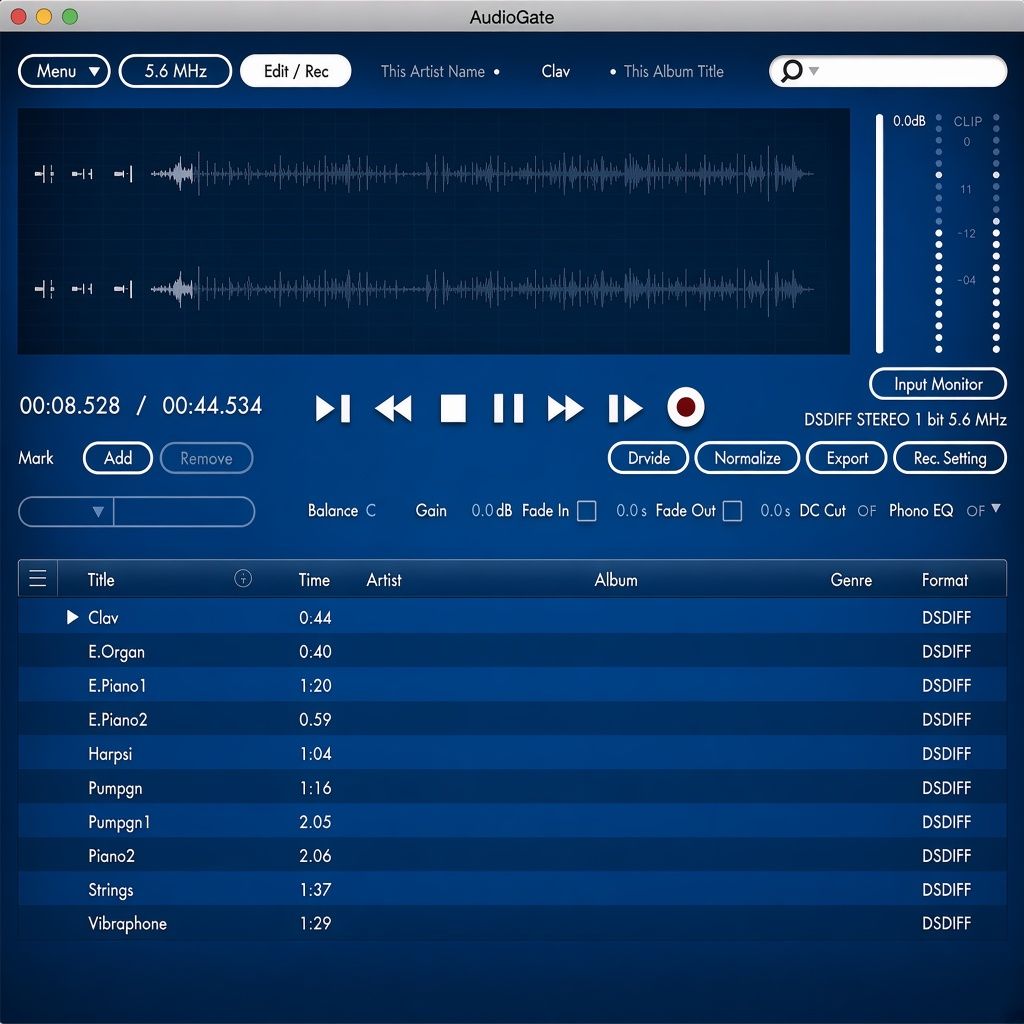Start recording with red record button
The height and width of the screenshot is (1024, 1024).
coord(686,407)
